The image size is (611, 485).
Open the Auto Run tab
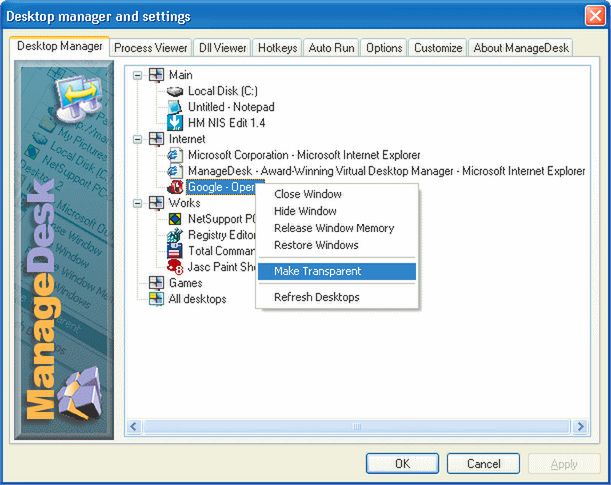pyautogui.click(x=331, y=48)
